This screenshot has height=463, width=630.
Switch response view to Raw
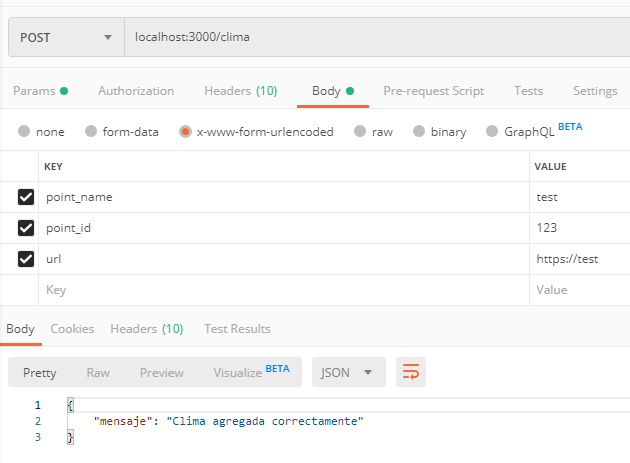click(x=98, y=372)
